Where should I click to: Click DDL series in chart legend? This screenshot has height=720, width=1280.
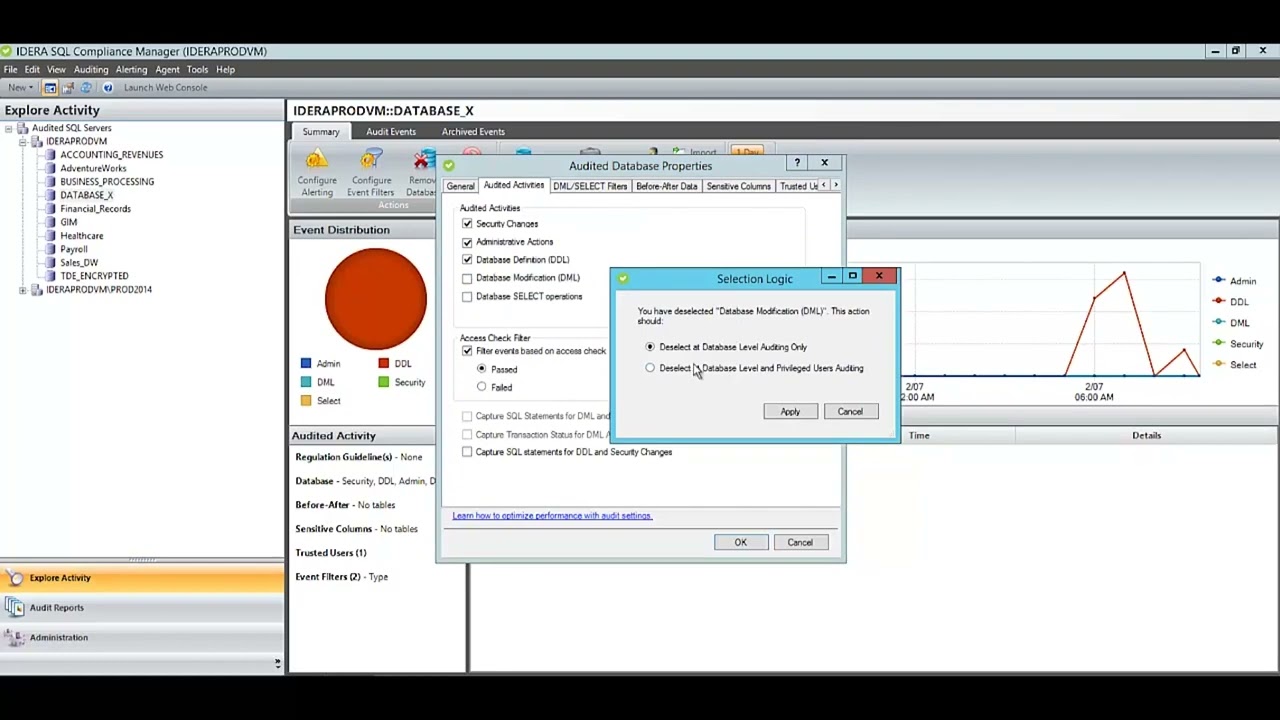[1231, 302]
